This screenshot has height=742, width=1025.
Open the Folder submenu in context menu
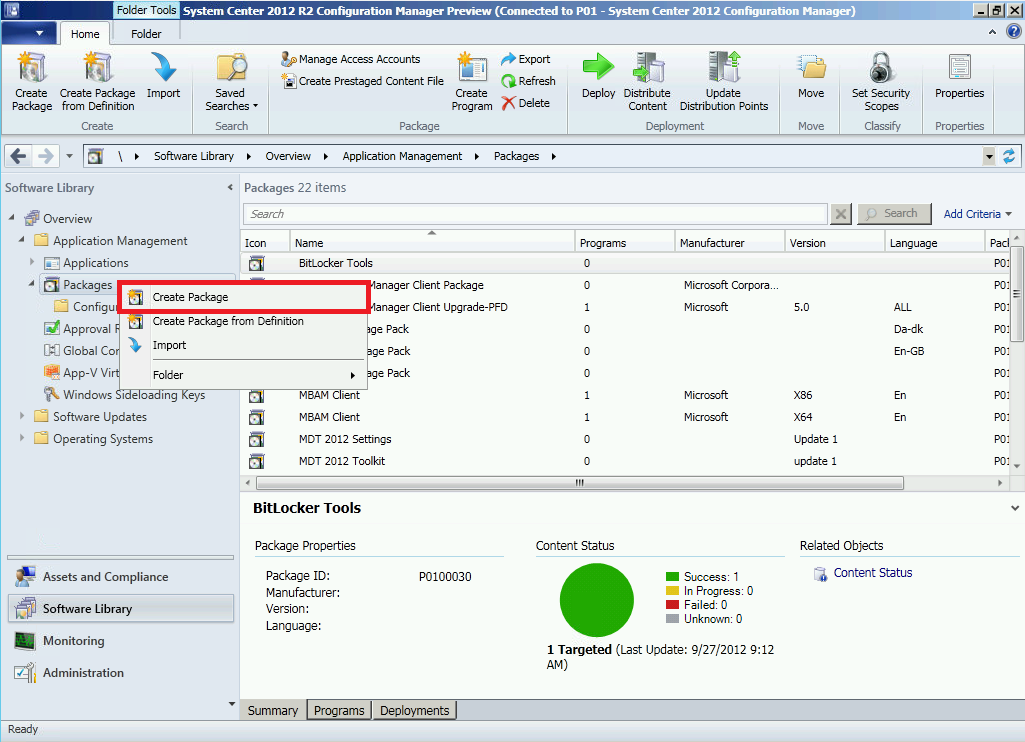coord(243,375)
